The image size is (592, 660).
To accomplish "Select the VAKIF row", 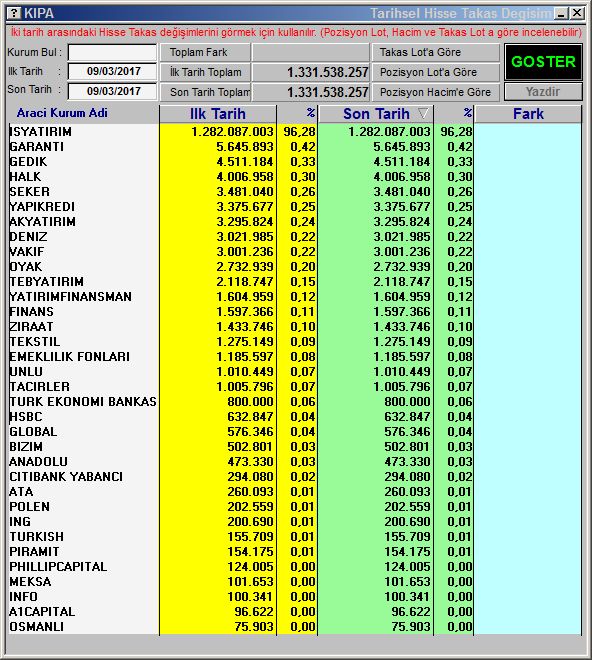I will 295,252.
